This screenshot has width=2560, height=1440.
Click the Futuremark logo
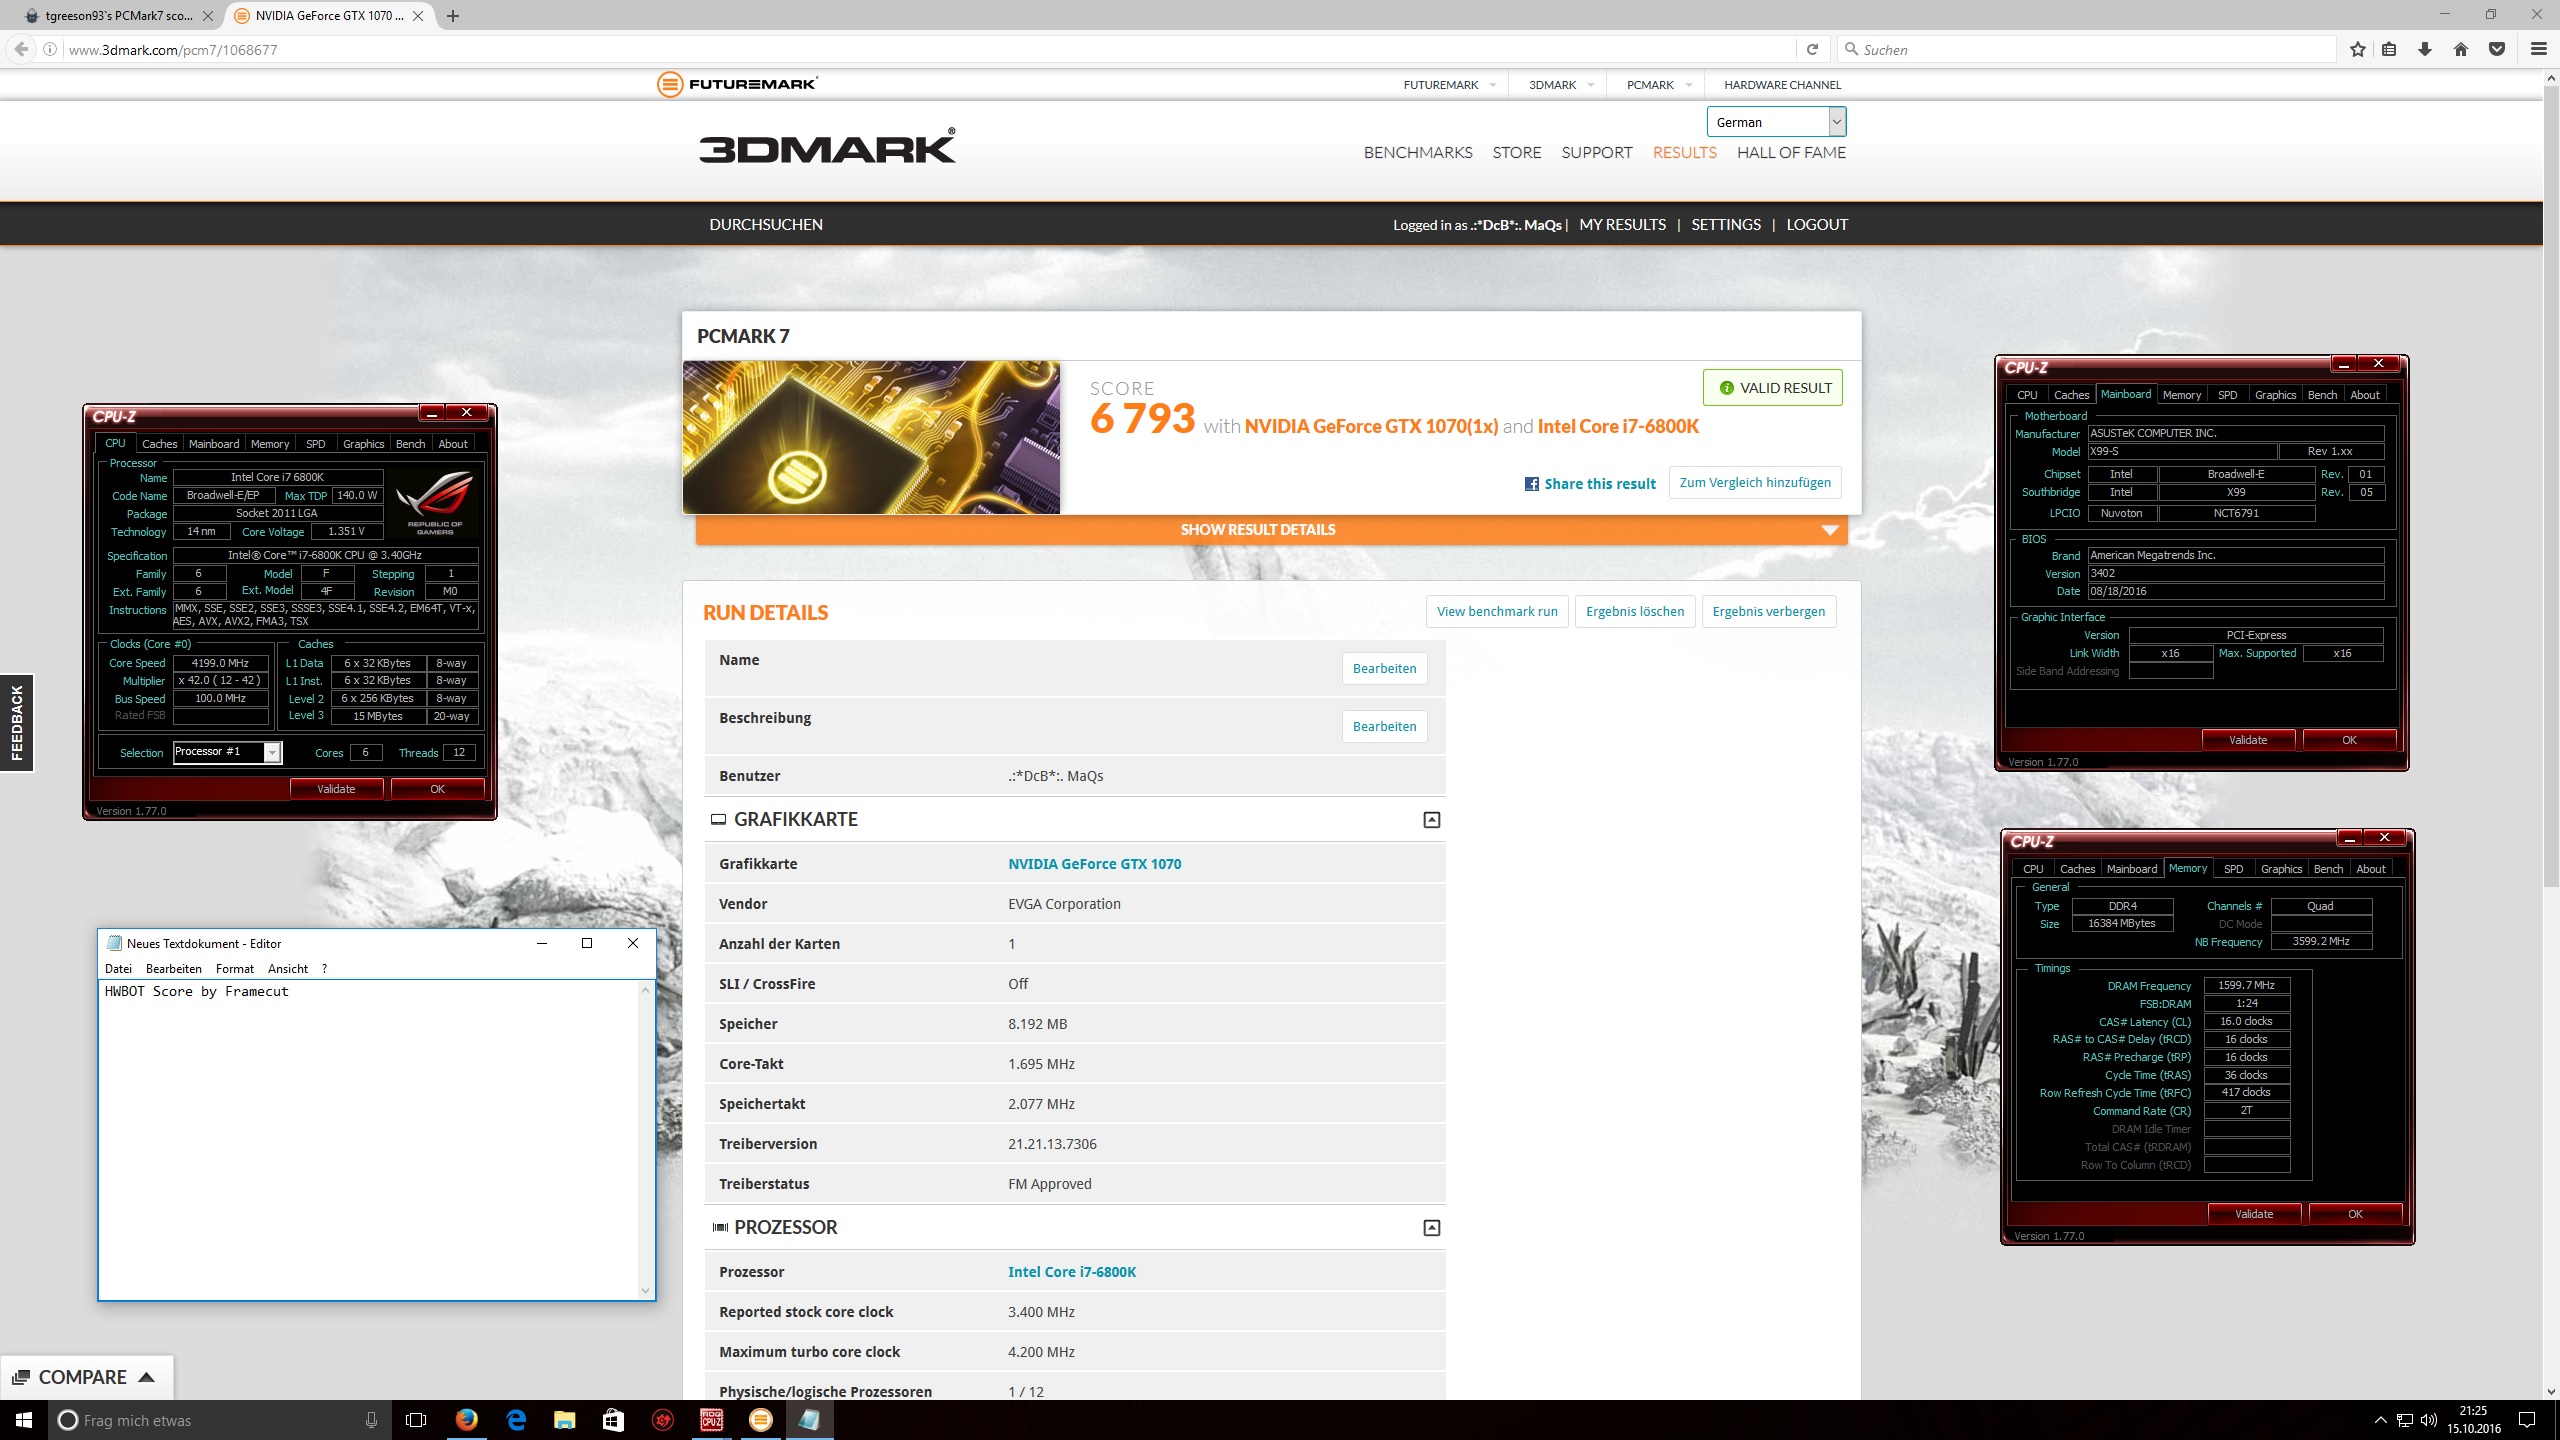click(x=737, y=84)
